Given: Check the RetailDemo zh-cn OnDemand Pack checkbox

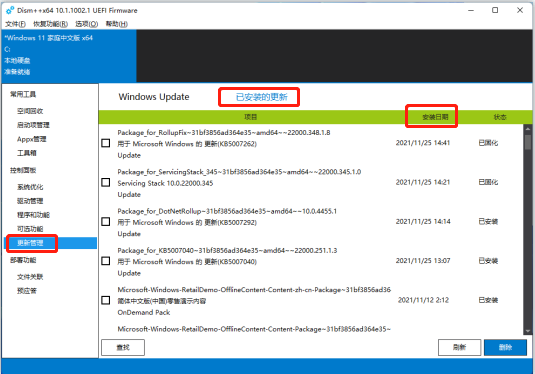Looking at the screenshot, I should click(106, 300).
